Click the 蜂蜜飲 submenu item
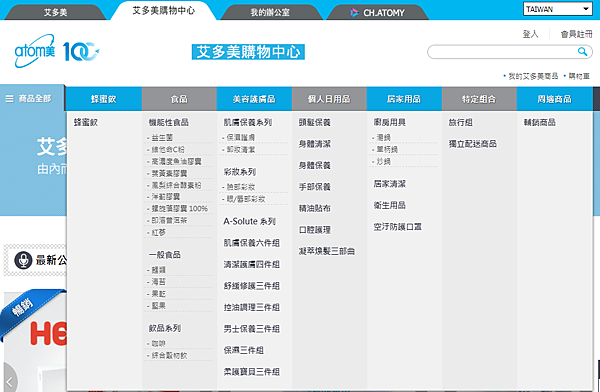The image size is (600, 392). click(x=86, y=122)
